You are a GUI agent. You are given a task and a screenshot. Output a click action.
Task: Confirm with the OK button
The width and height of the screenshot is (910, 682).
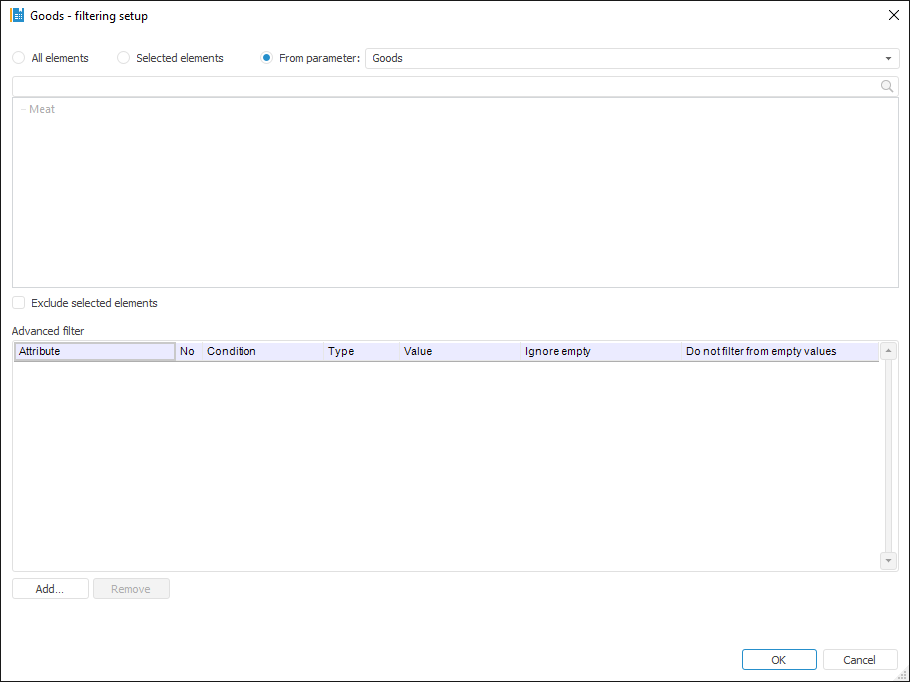[x=779, y=660]
